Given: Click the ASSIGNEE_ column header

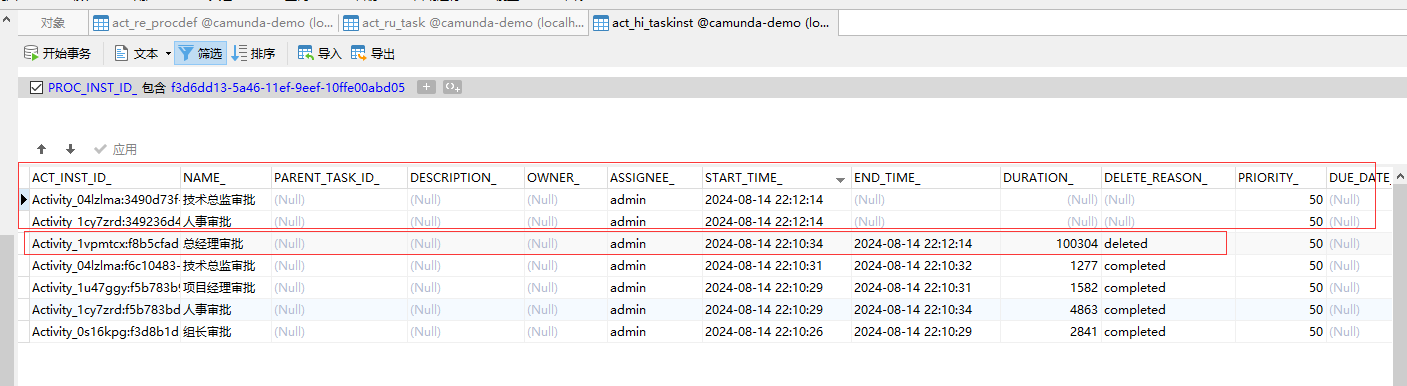Looking at the screenshot, I should [654, 178].
